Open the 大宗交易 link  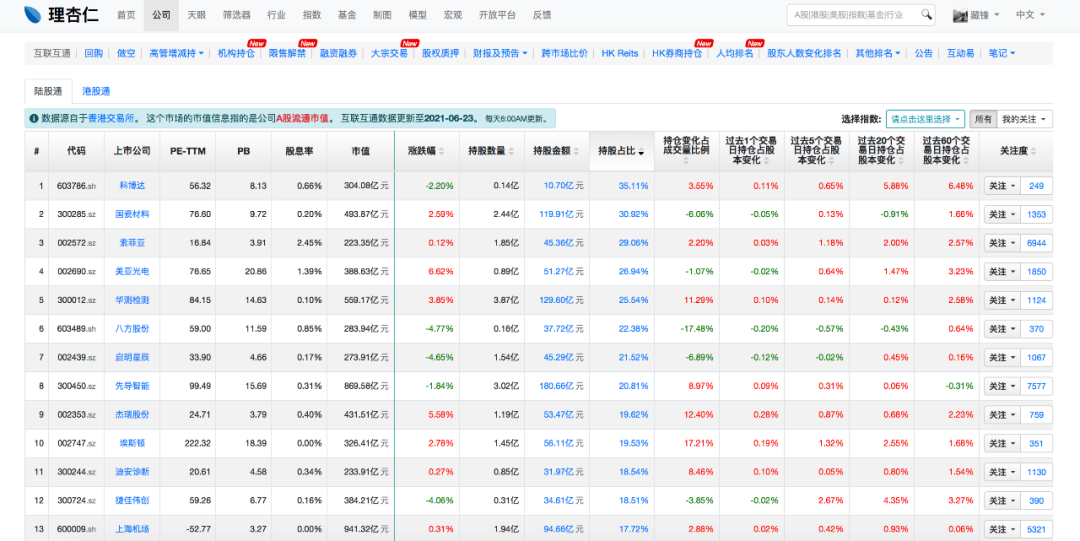pyautogui.click(x=389, y=53)
